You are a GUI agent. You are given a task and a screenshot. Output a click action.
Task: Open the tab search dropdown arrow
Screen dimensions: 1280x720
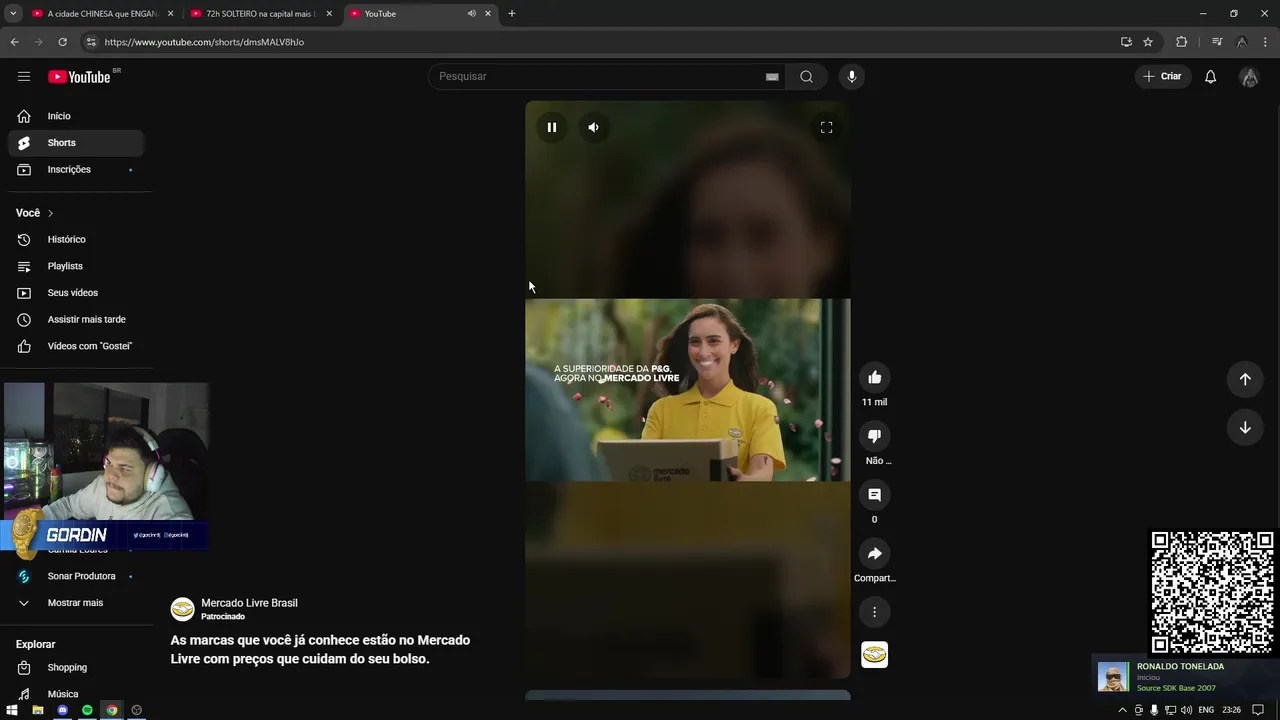(x=13, y=14)
